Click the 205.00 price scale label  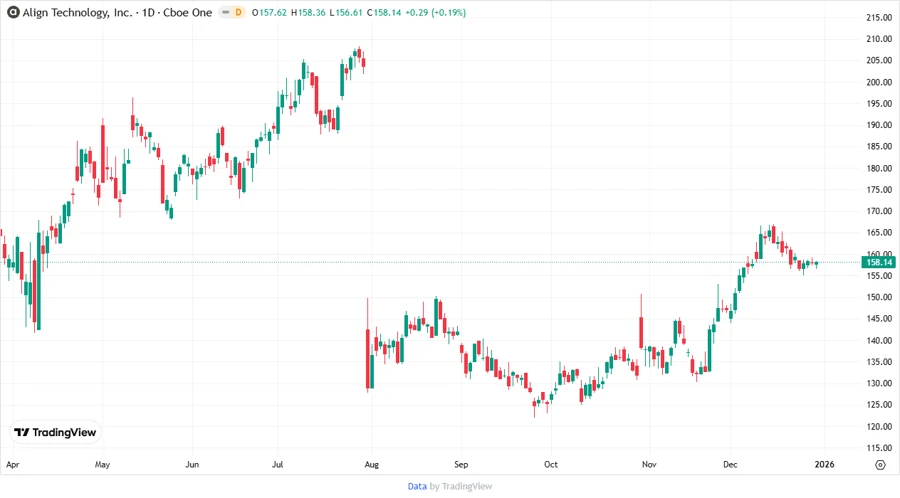click(879, 60)
